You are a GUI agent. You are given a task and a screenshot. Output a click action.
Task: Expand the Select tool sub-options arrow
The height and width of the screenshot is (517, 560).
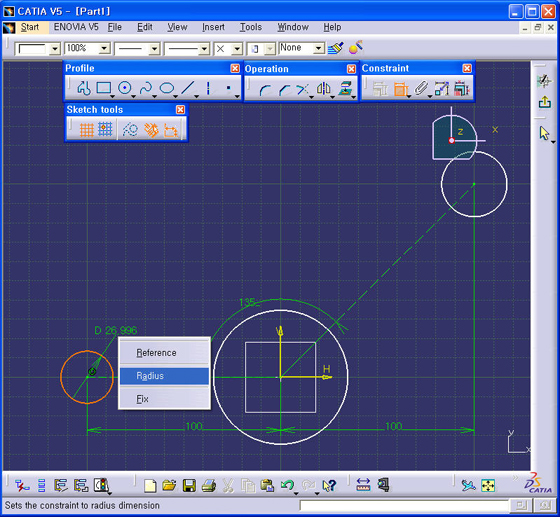tap(553, 142)
